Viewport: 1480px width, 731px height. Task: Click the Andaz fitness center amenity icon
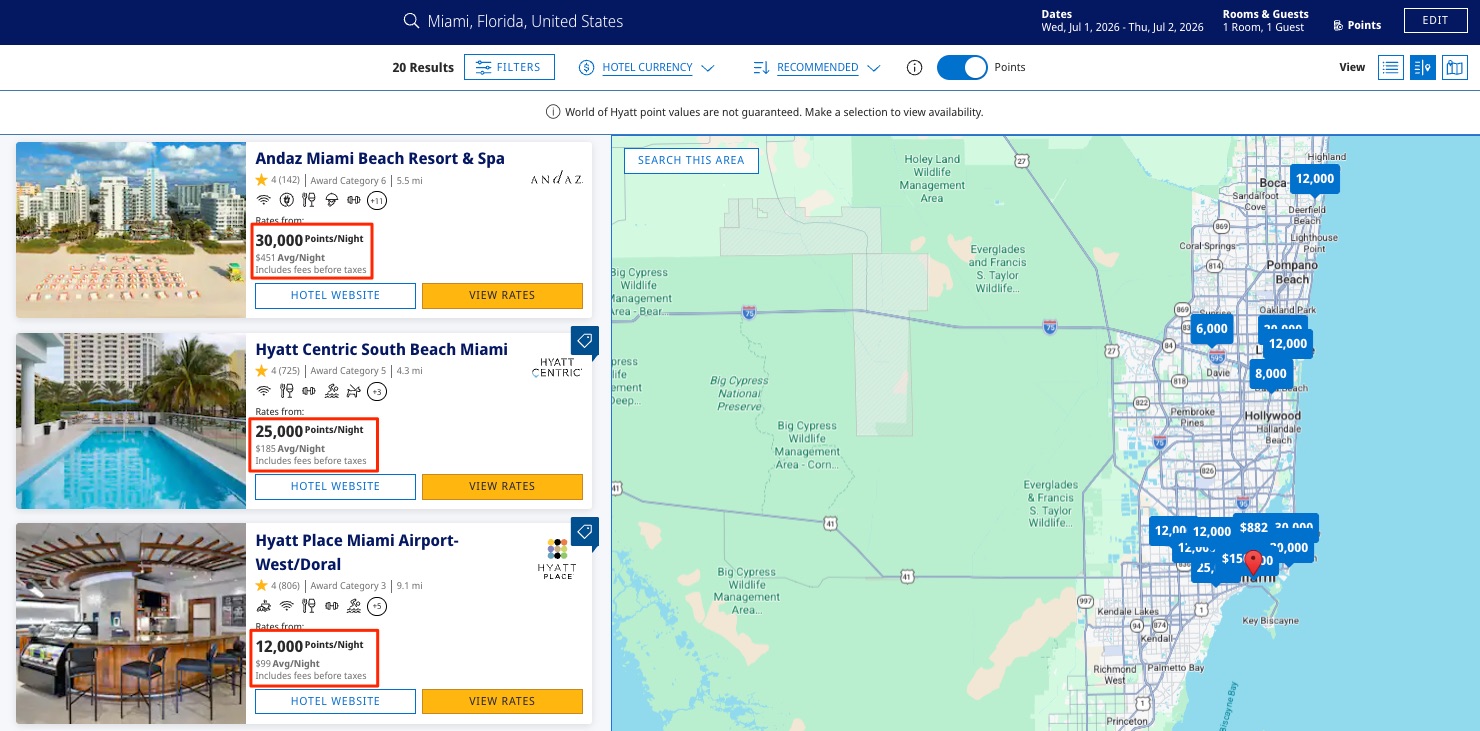(x=353, y=200)
